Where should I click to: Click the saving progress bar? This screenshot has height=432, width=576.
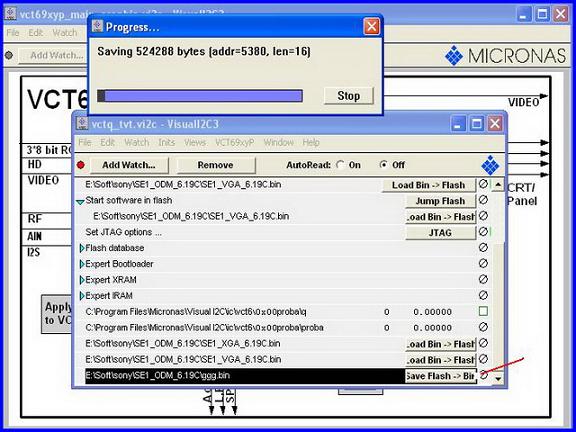tap(200, 96)
